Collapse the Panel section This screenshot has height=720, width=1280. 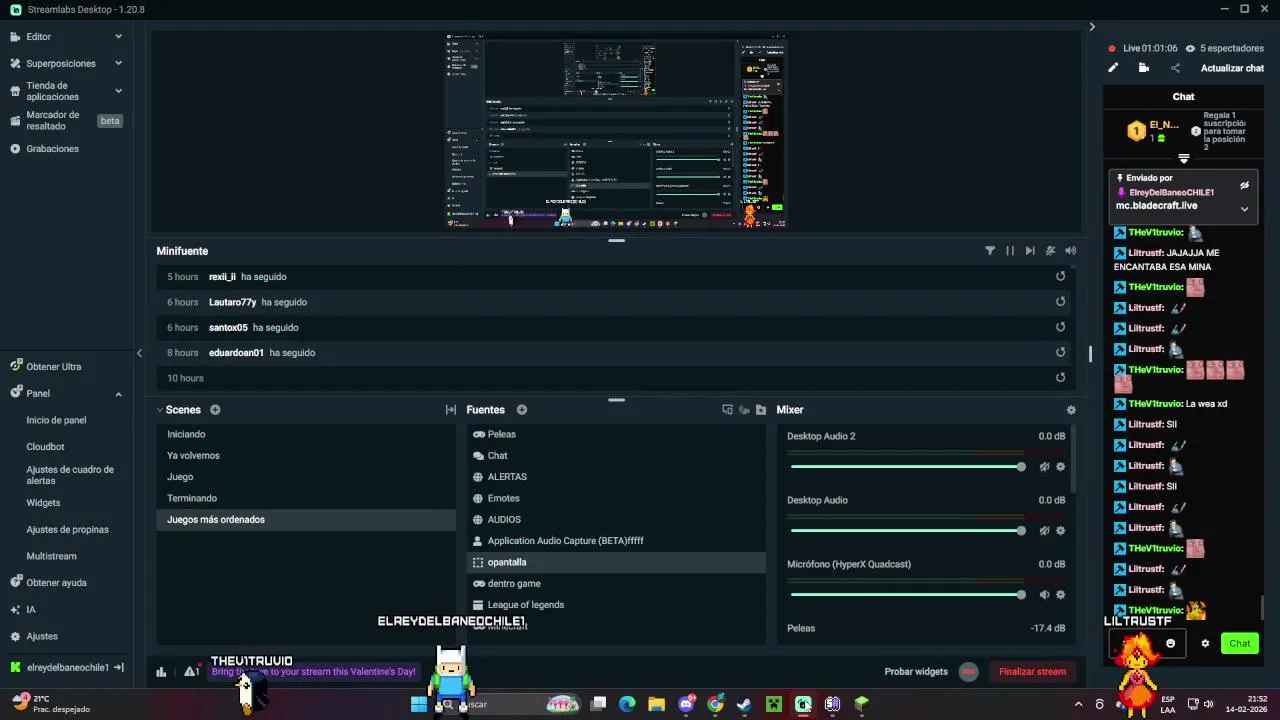pyautogui.click(x=118, y=394)
